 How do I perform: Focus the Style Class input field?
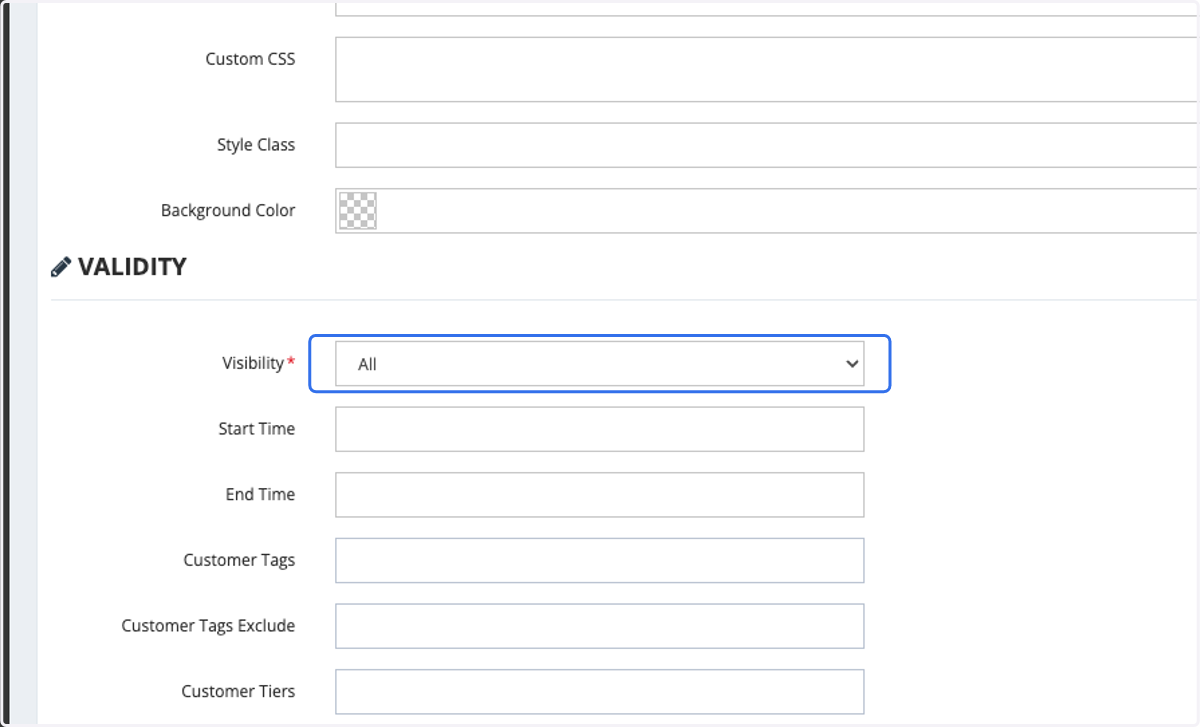tap(766, 145)
